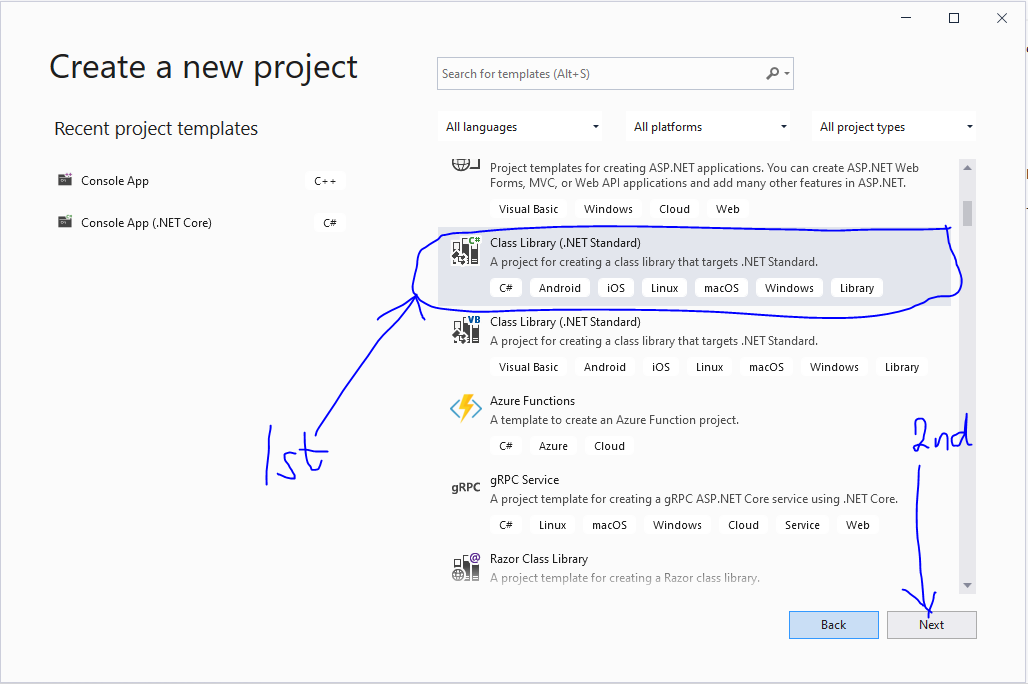Click the C++ tag next to Console App

tap(325, 181)
